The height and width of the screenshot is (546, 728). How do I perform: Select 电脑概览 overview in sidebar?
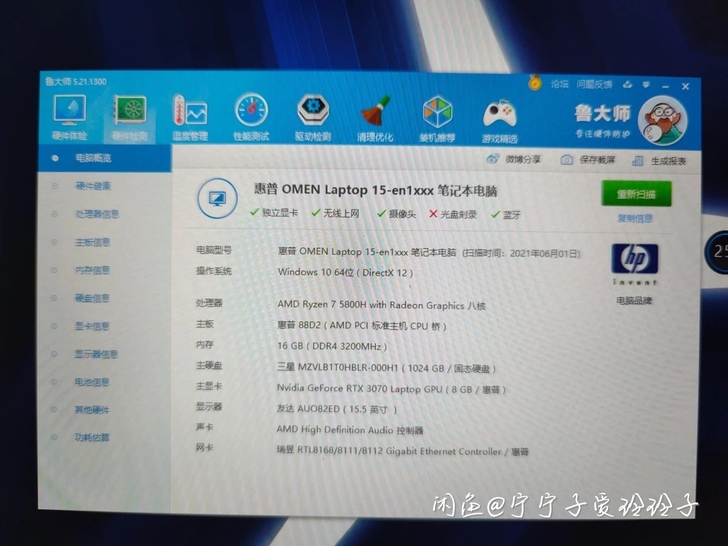[105, 158]
